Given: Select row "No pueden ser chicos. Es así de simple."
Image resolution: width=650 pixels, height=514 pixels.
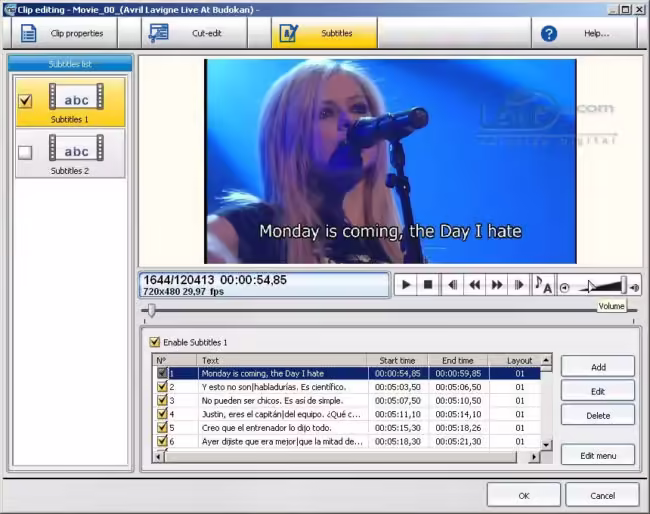Looking at the screenshot, I should pyautogui.click(x=347, y=400).
